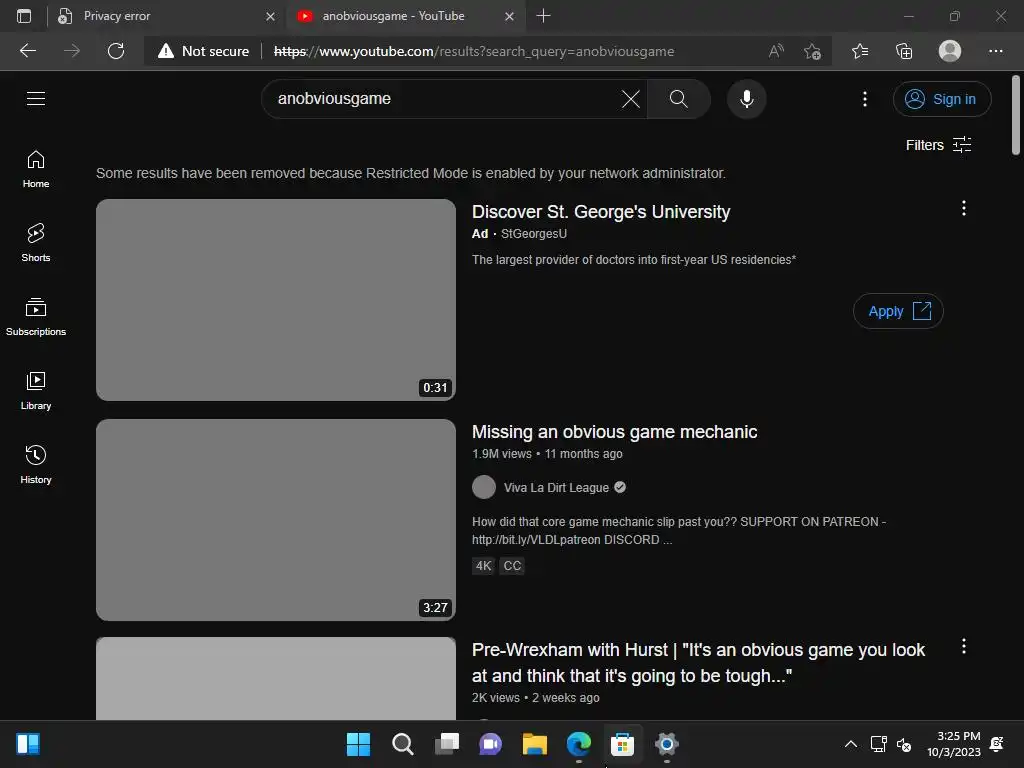Open Shorts from the sidebar
This screenshot has width=1024, height=768.
pyautogui.click(x=36, y=243)
